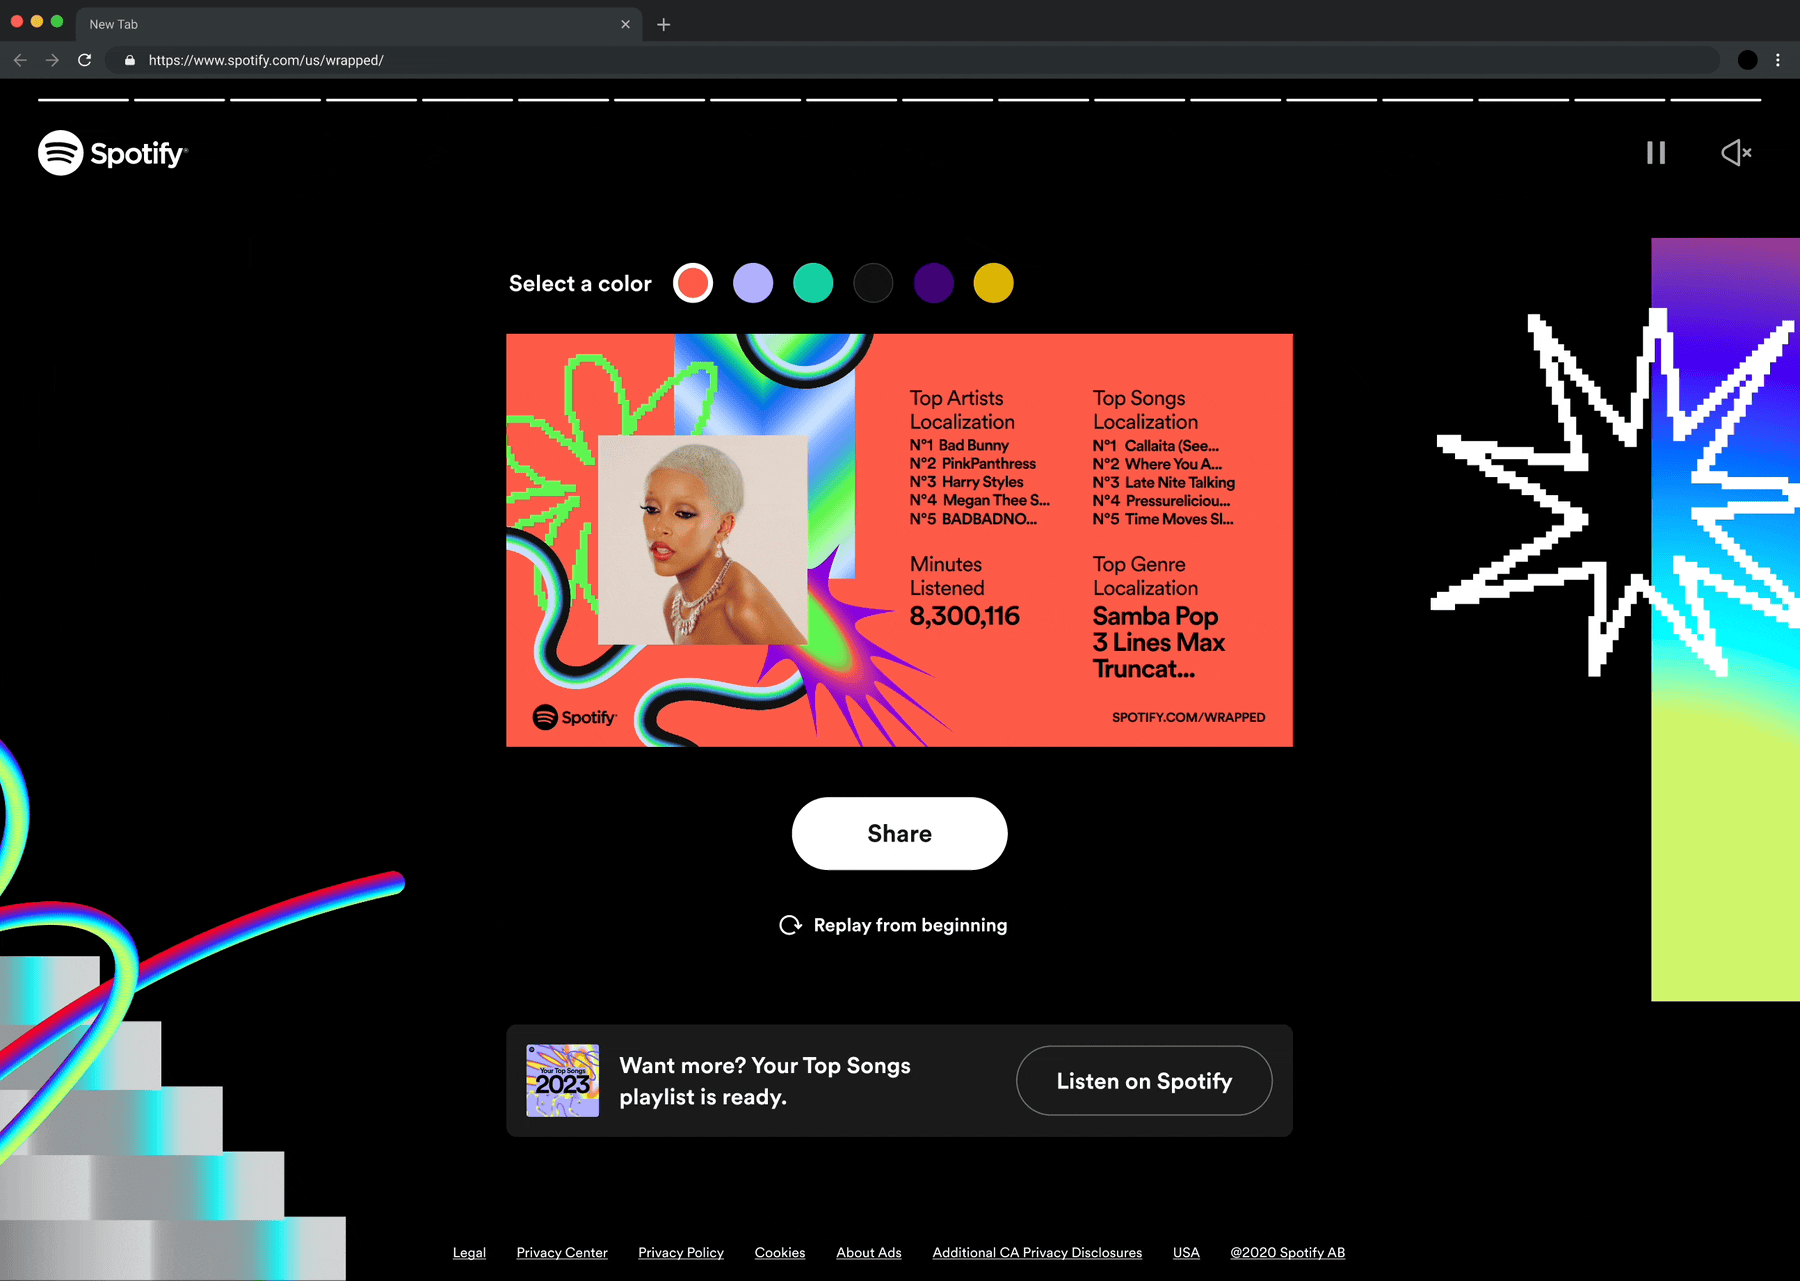Click SPOTIFY.COM/WRAPPED text on card
The image size is (1800, 1281).
[1188, 717]
